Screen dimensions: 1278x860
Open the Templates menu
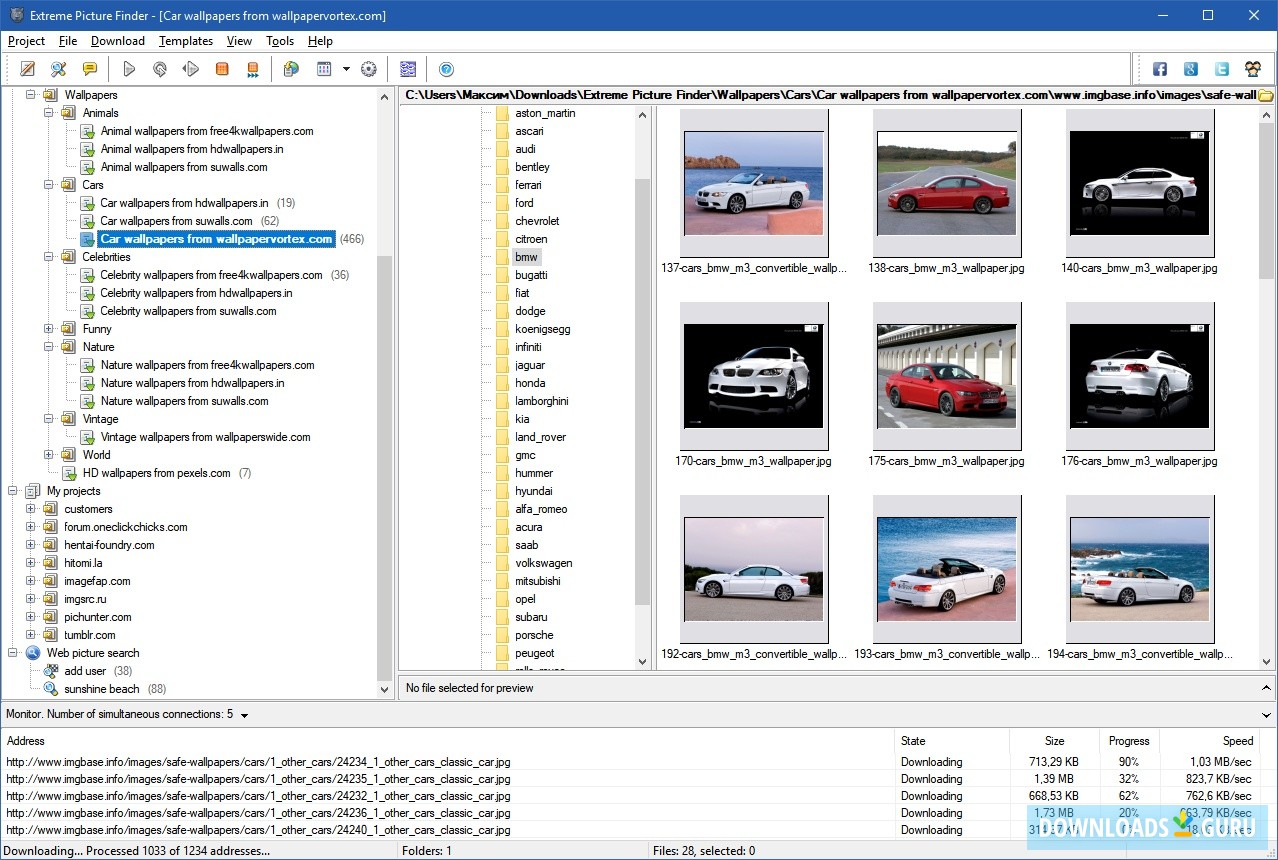point(185,41)
